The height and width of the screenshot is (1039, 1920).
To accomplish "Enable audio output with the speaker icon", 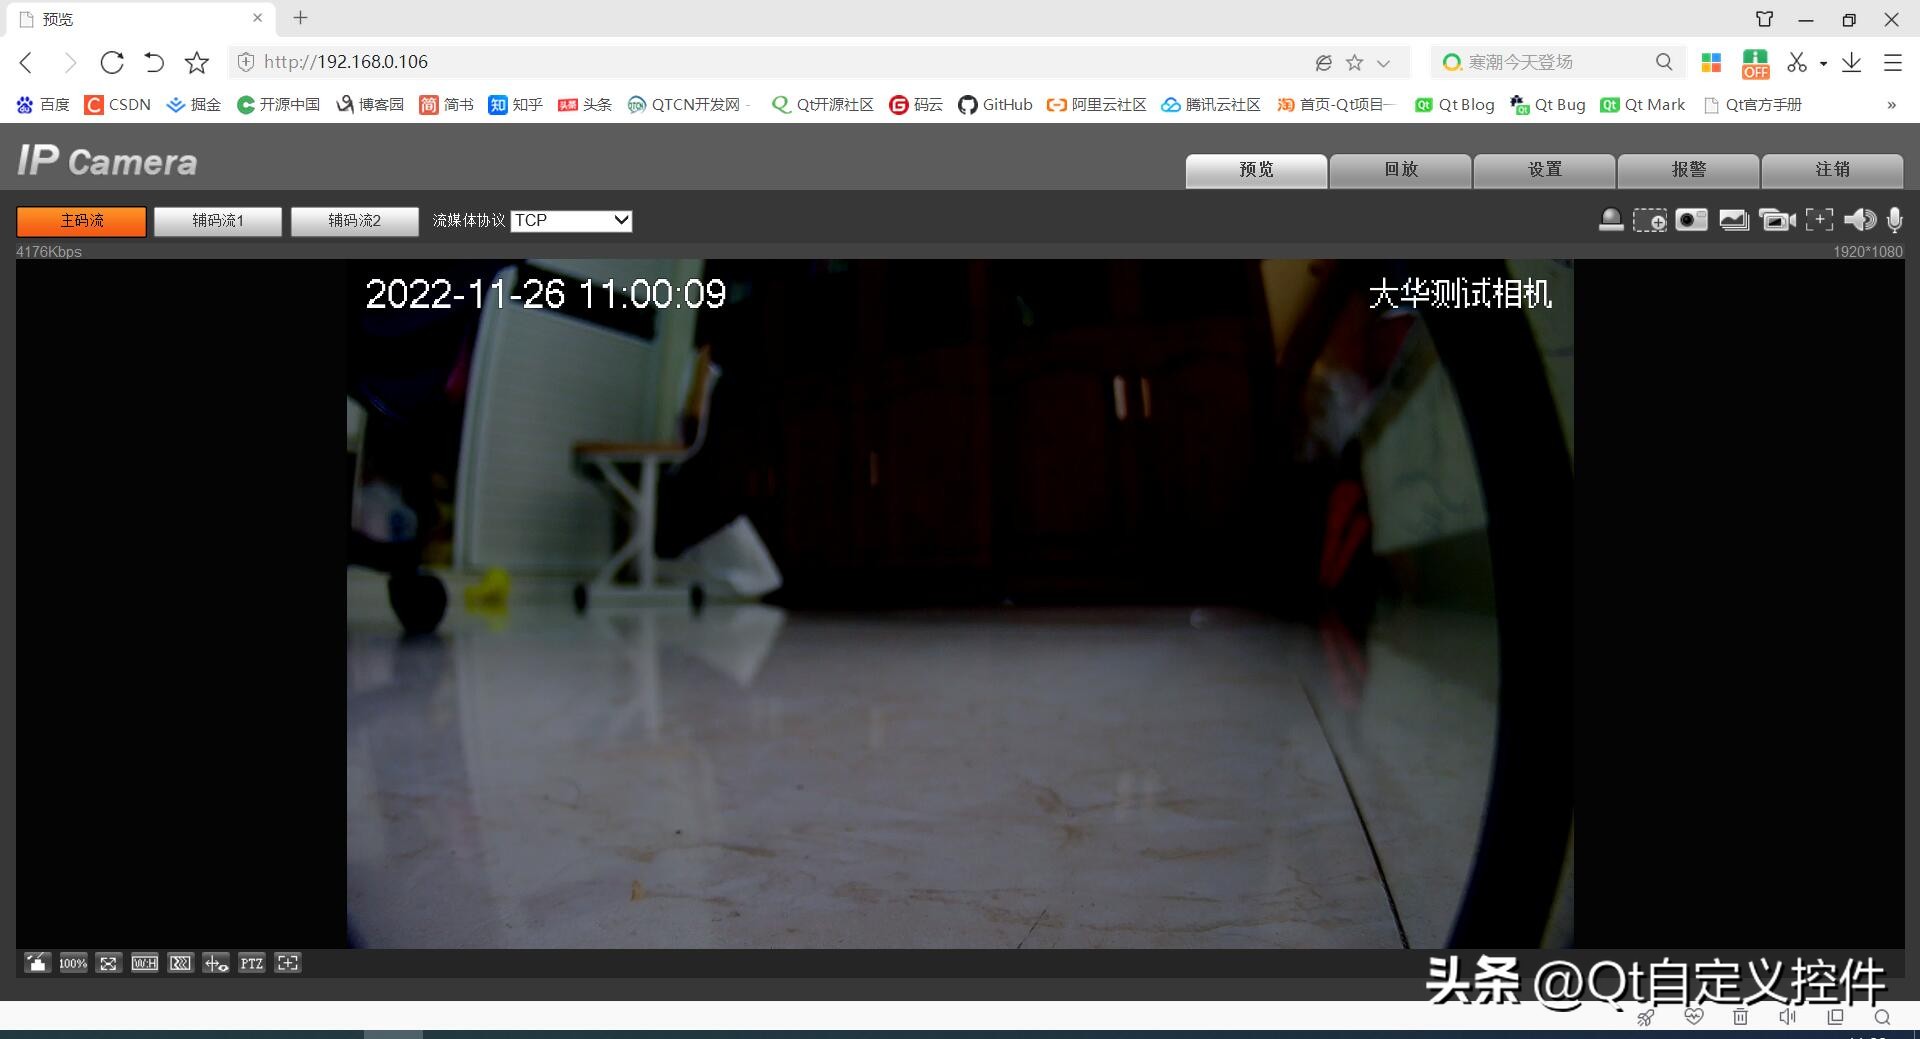I will 1861,220.
